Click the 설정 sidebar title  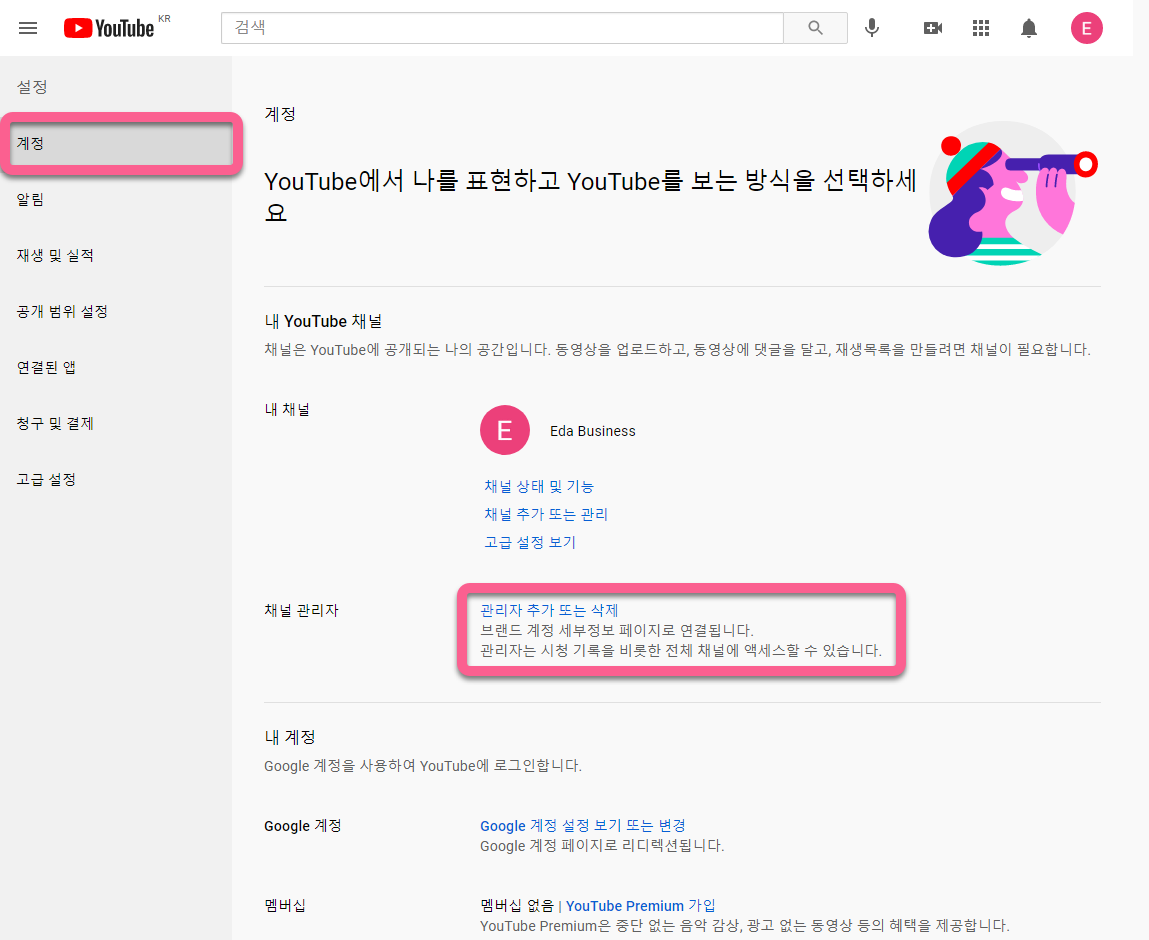pos(32,86)
